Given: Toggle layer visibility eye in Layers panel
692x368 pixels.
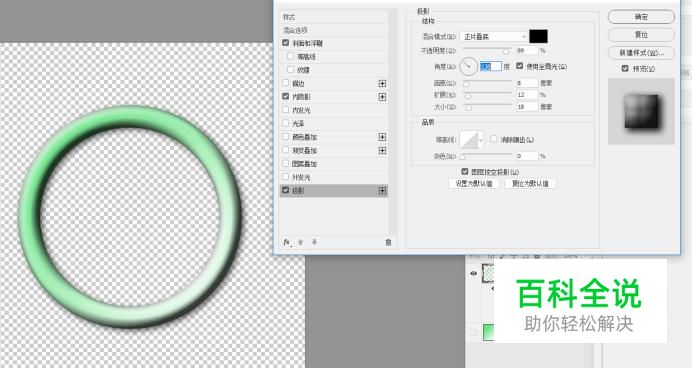Looking at the screenshot, I should [474, 274].
